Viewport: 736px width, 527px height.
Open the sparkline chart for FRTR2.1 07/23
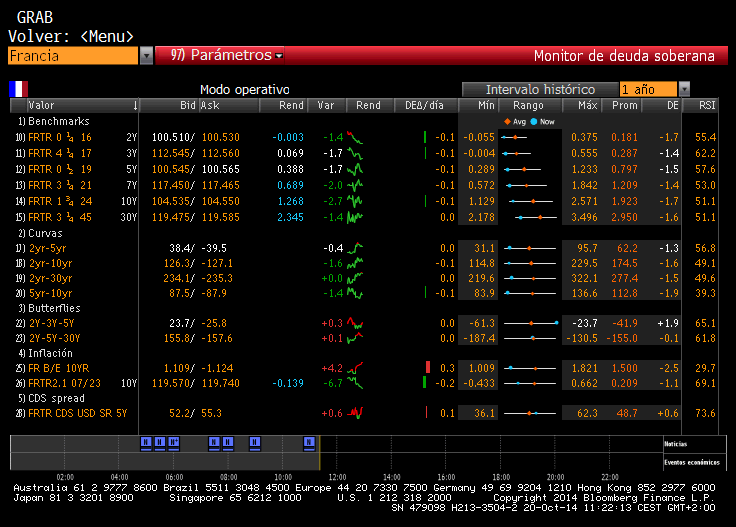355,383
